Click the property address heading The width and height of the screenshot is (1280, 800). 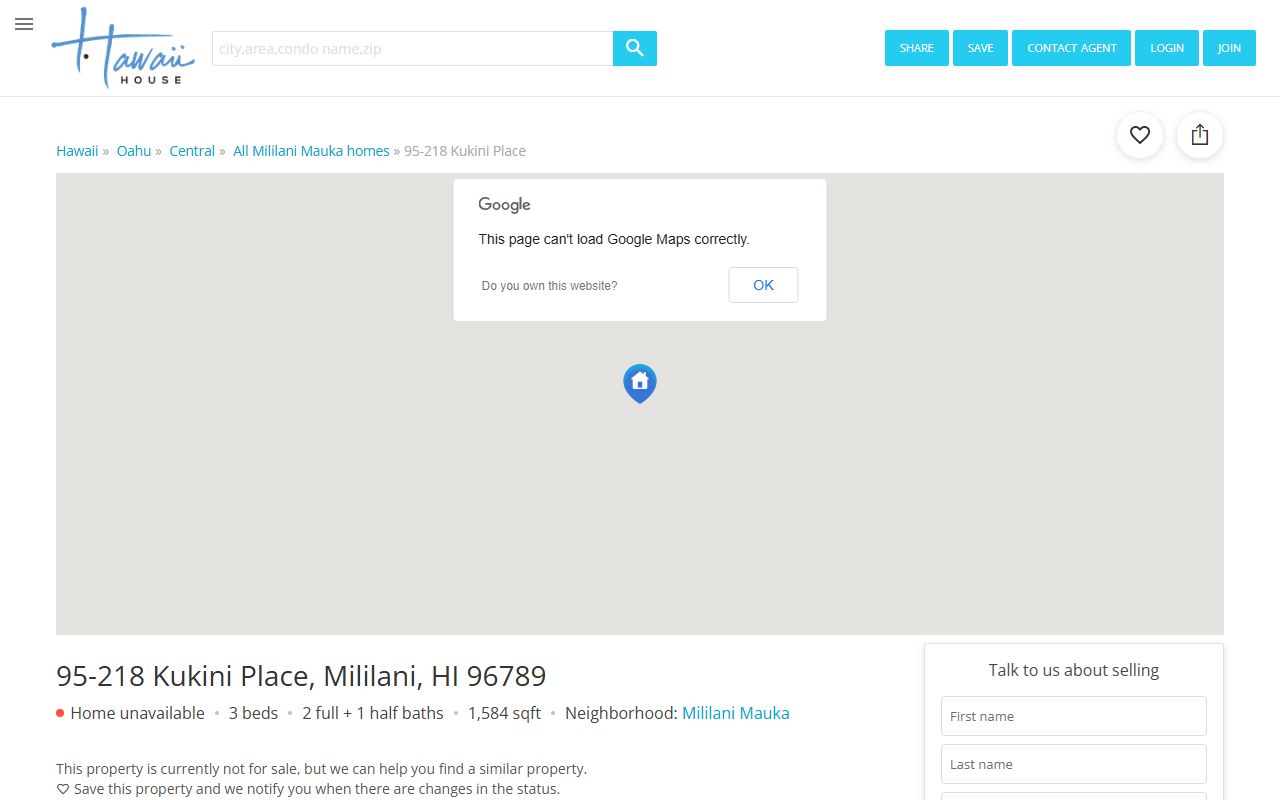click(301, 676)
